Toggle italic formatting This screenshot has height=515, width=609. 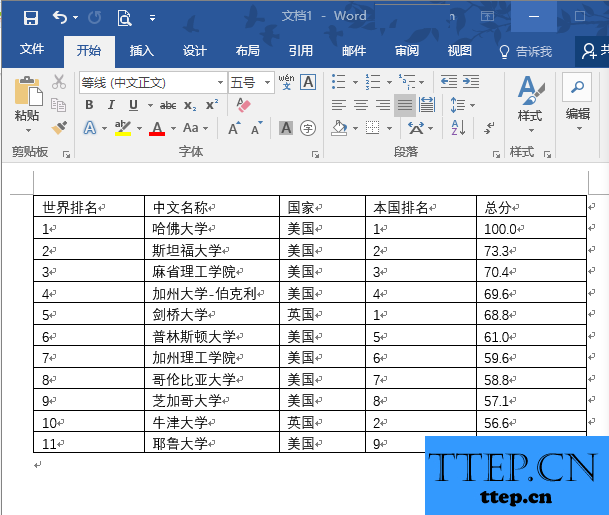click(111, 105)
